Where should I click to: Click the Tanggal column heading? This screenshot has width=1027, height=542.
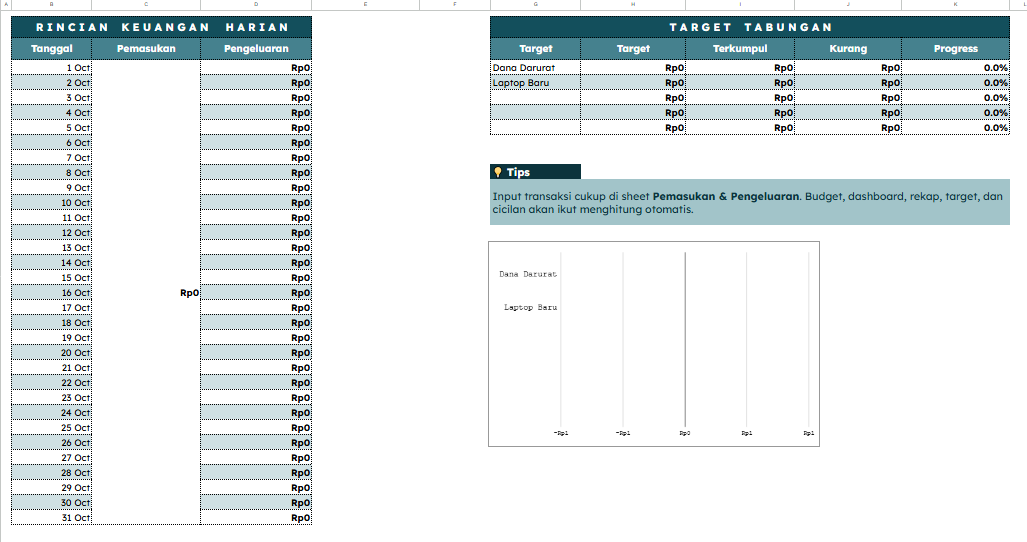tap(51, 48)
